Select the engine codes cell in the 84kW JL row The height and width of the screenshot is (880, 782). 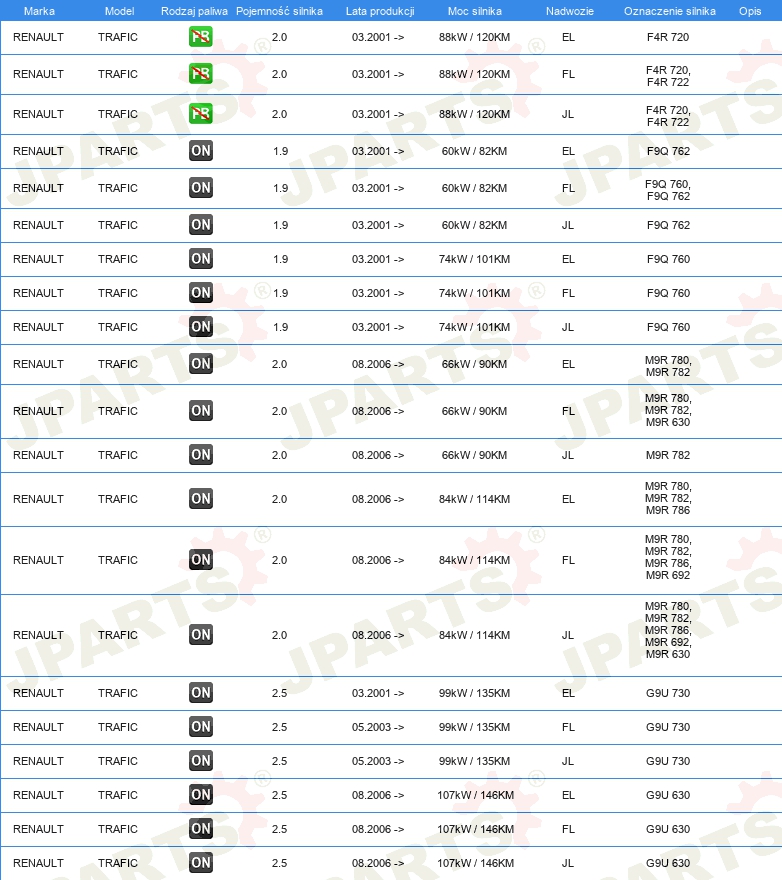668,630
